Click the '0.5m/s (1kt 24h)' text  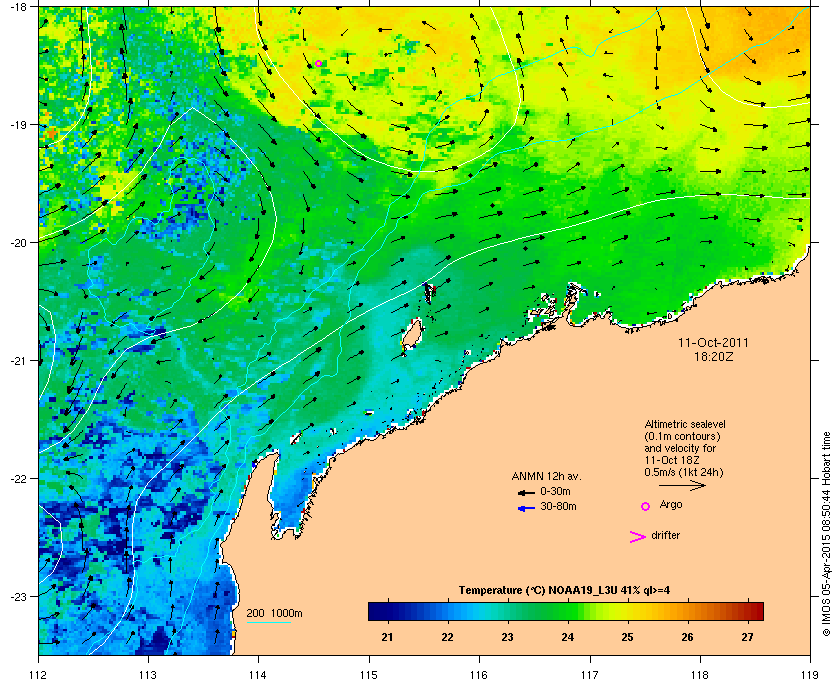684,472
